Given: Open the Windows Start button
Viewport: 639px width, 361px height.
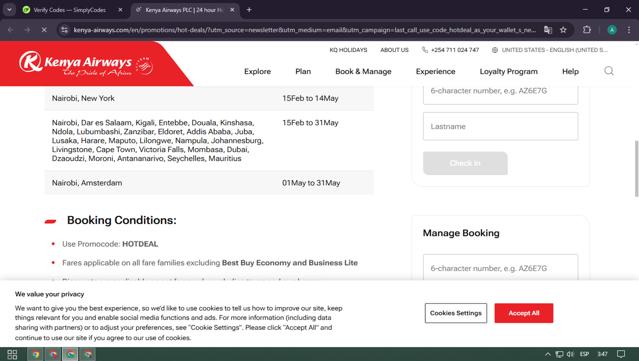Looking at the screenshot, I should (12, 354).
